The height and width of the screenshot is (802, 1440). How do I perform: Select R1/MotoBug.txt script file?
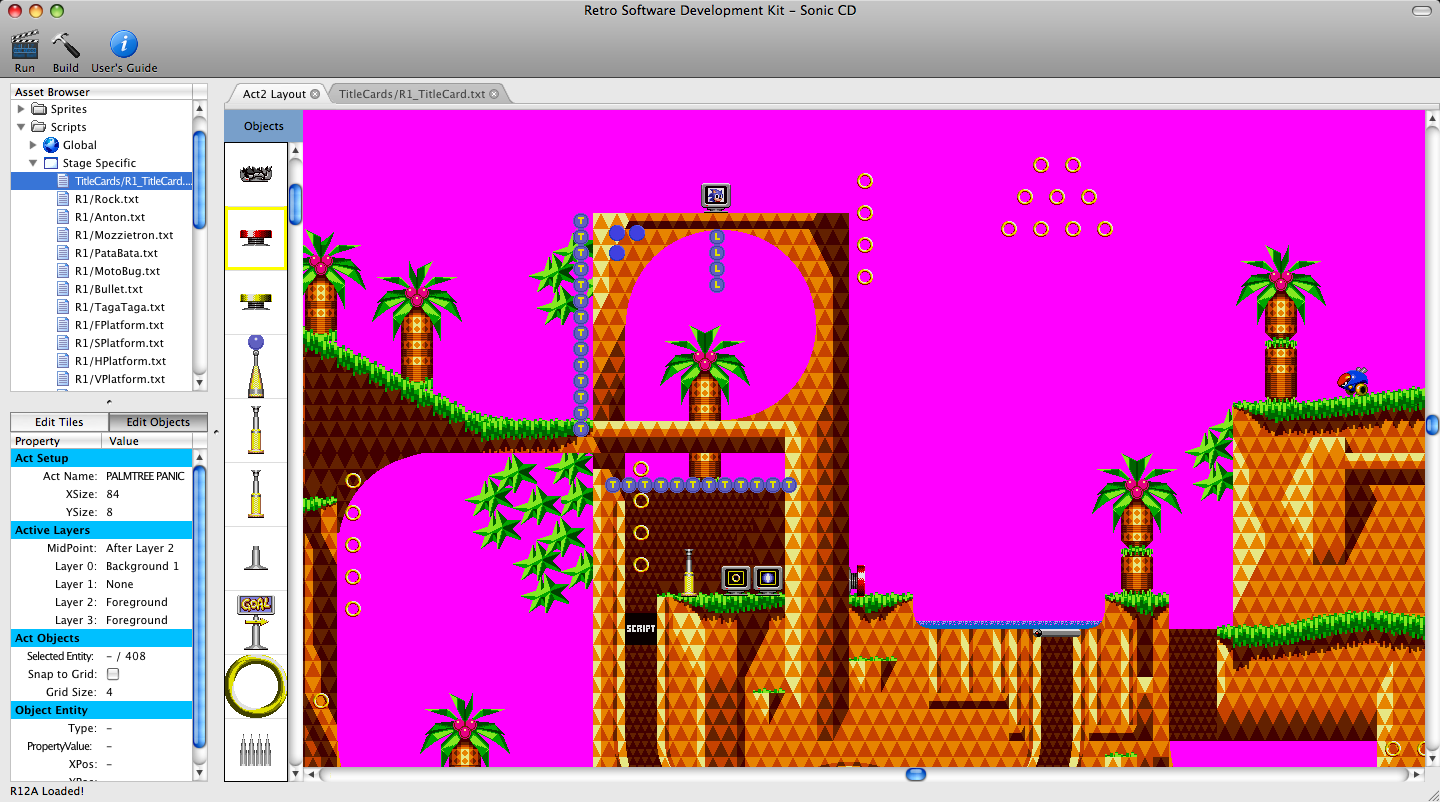[117, 271]
